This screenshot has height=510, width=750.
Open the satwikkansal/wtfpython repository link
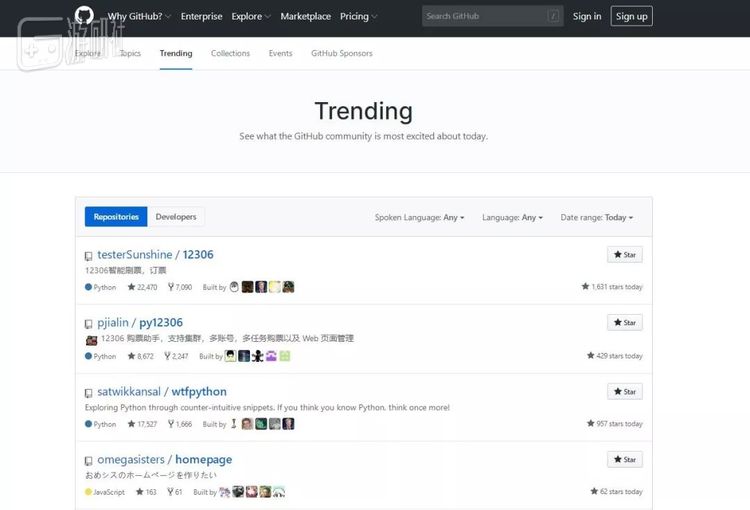(162, 392)
